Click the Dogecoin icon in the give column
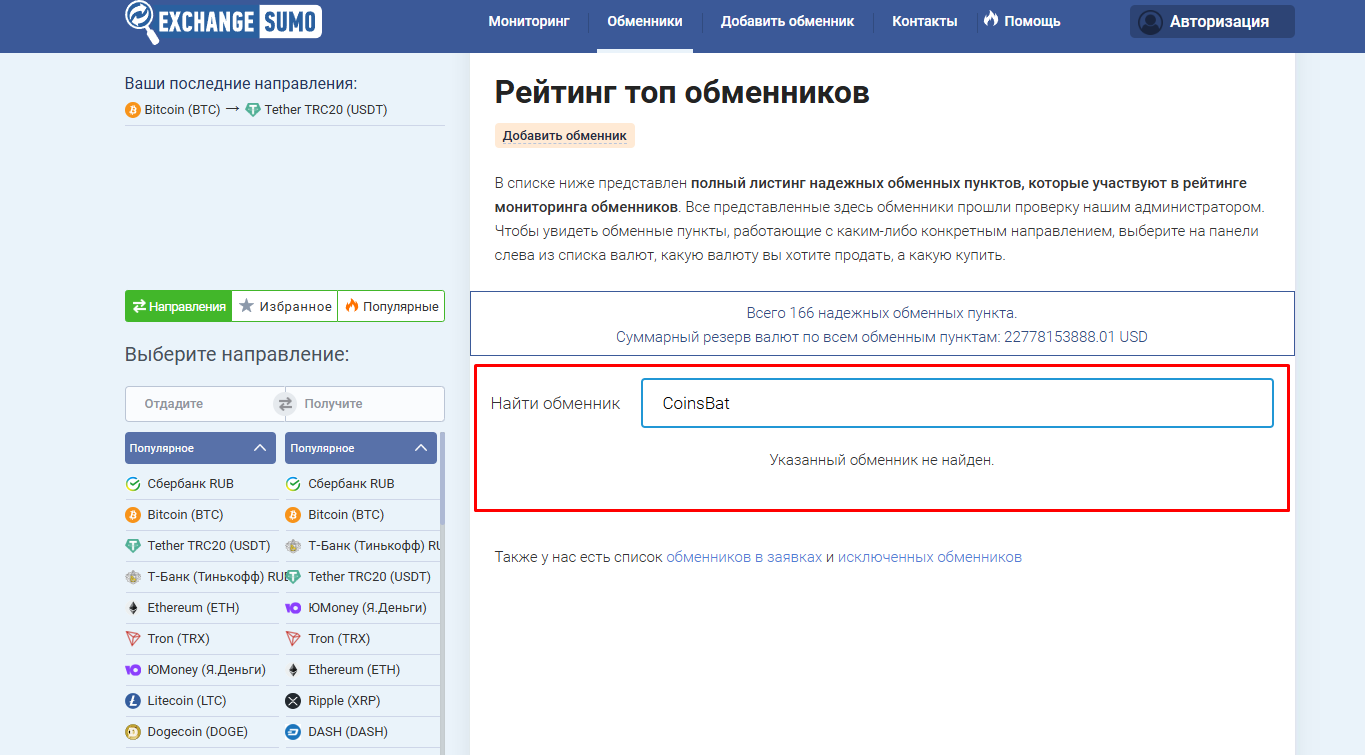Viewport: 1365px width, 755px height. [x=133, y=732]
